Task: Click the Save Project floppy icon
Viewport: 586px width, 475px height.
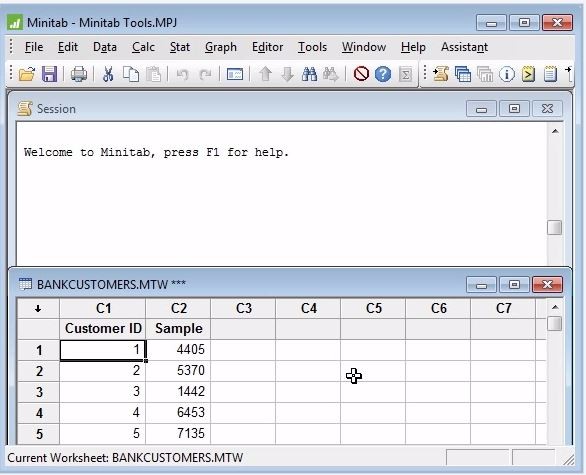Action: point(49,74)
